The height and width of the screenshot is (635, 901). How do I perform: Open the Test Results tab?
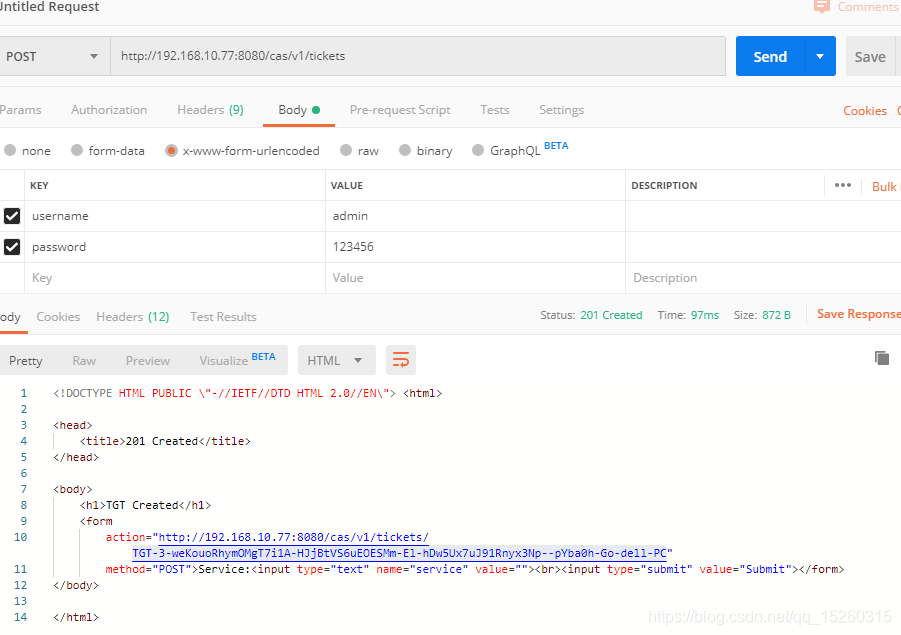222,316
